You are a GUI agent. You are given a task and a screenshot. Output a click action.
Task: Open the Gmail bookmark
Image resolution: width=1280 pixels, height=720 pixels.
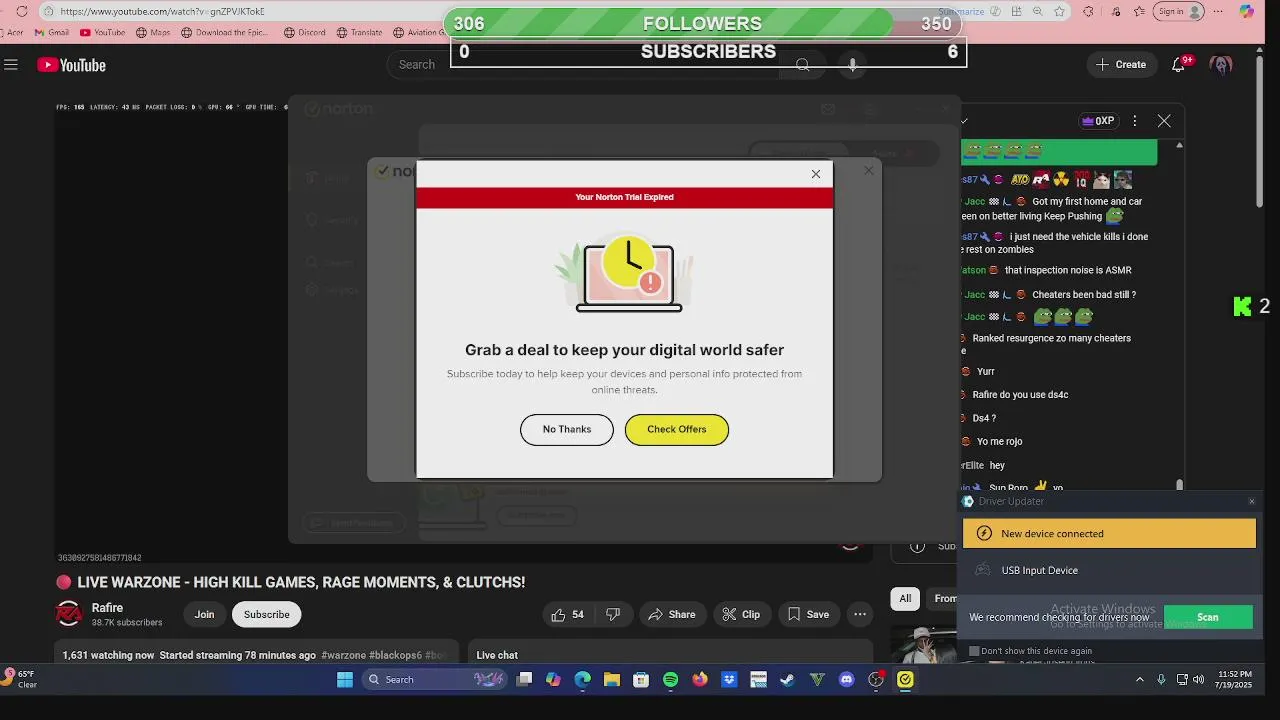coord(52,32)
